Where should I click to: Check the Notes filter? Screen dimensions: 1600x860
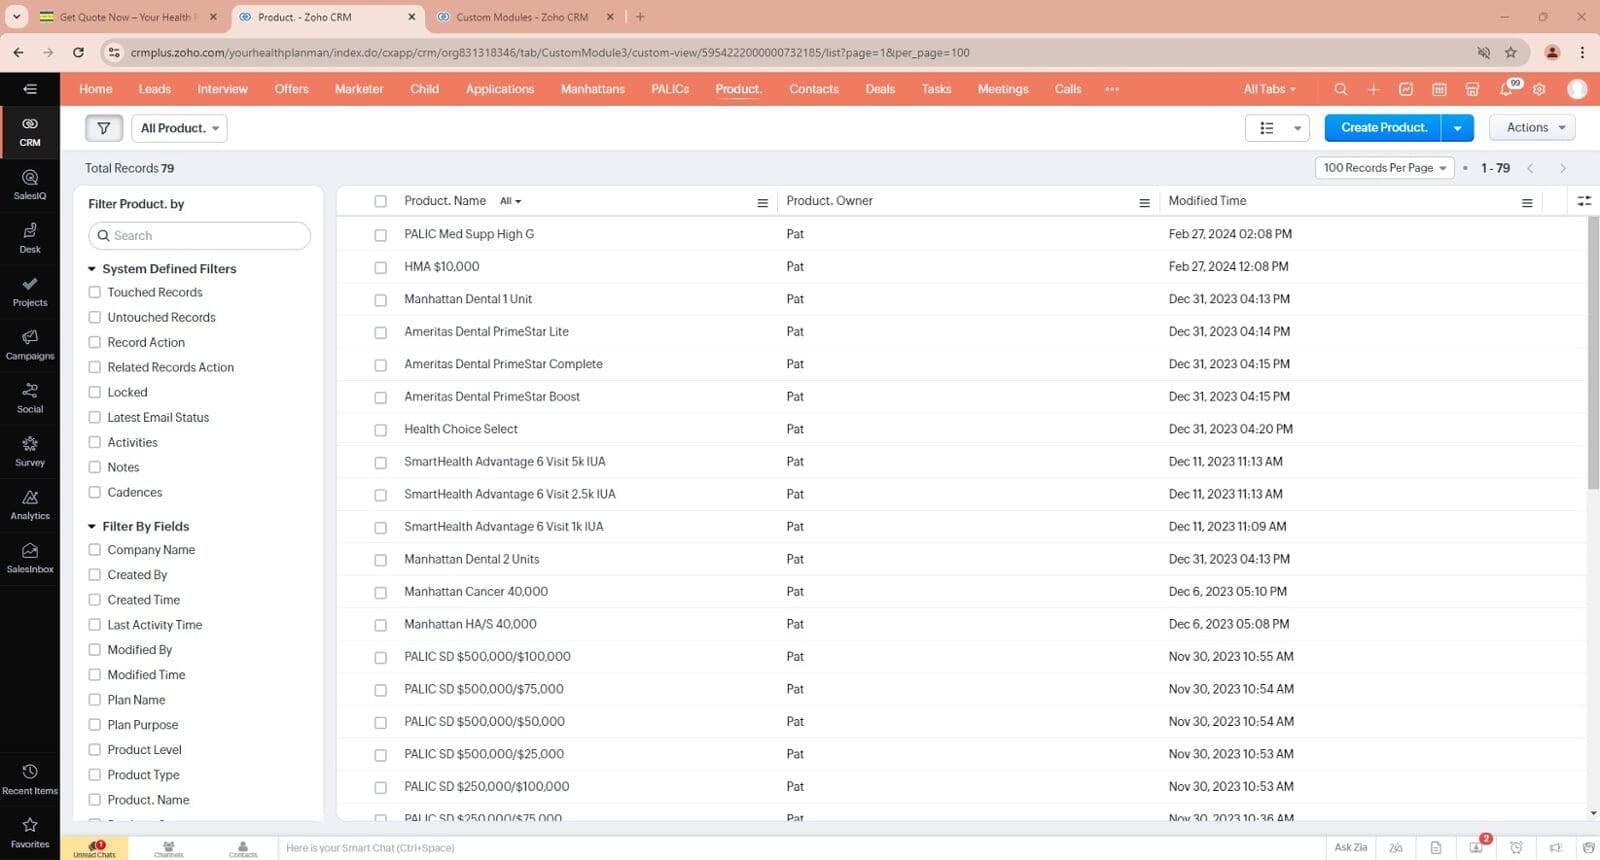95,467
